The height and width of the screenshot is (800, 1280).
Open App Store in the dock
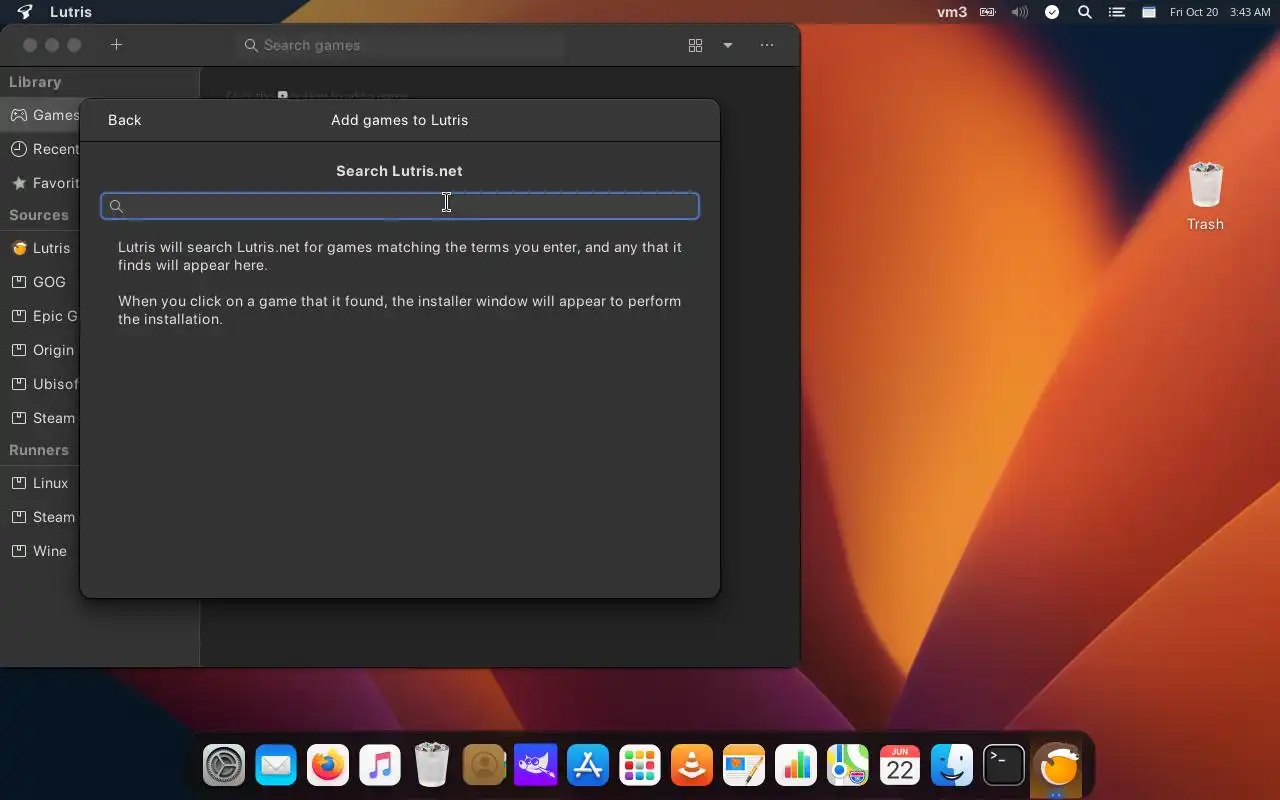click(588, 767)
